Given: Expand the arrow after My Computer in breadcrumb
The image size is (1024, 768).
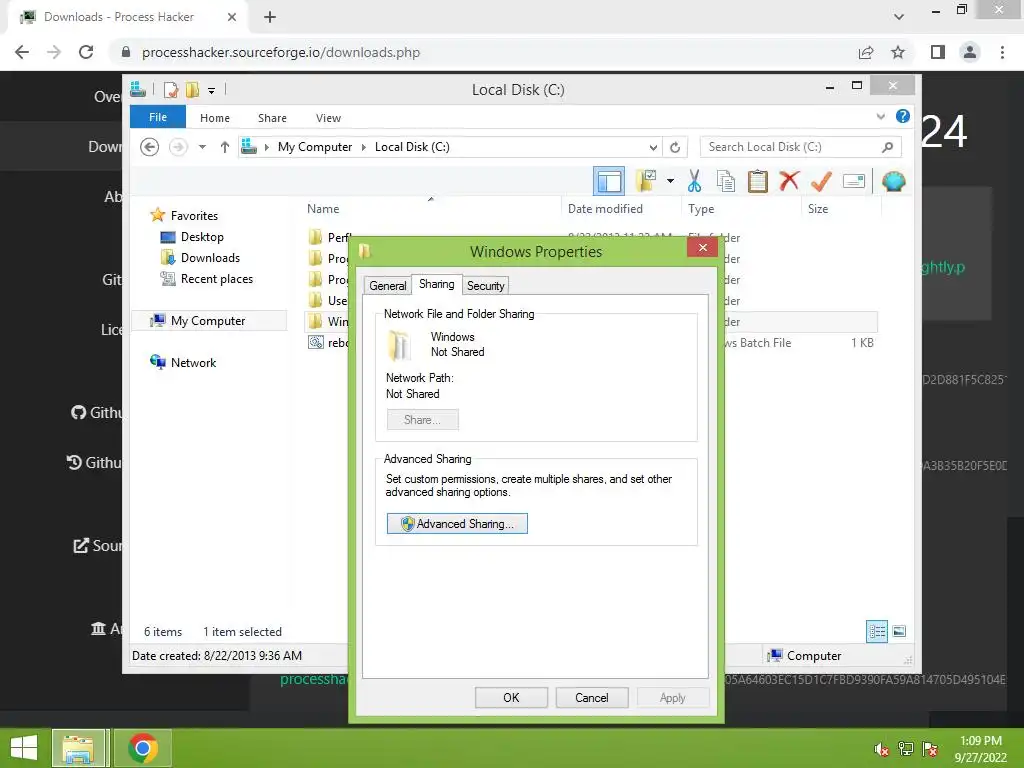Looking at the screenshot, I should point(364,147).
